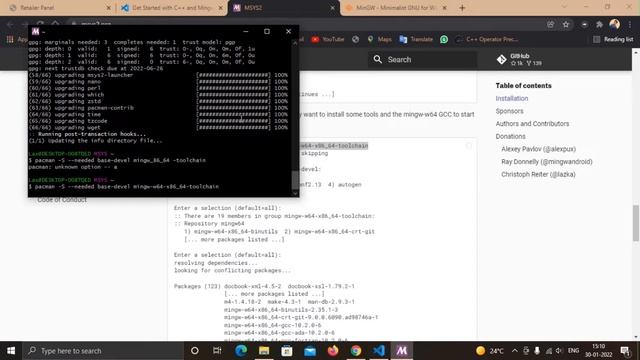The width and height of the screenshot is (640, 360).
Task: Open the Maps bookmark
Action: pos(379,39)
